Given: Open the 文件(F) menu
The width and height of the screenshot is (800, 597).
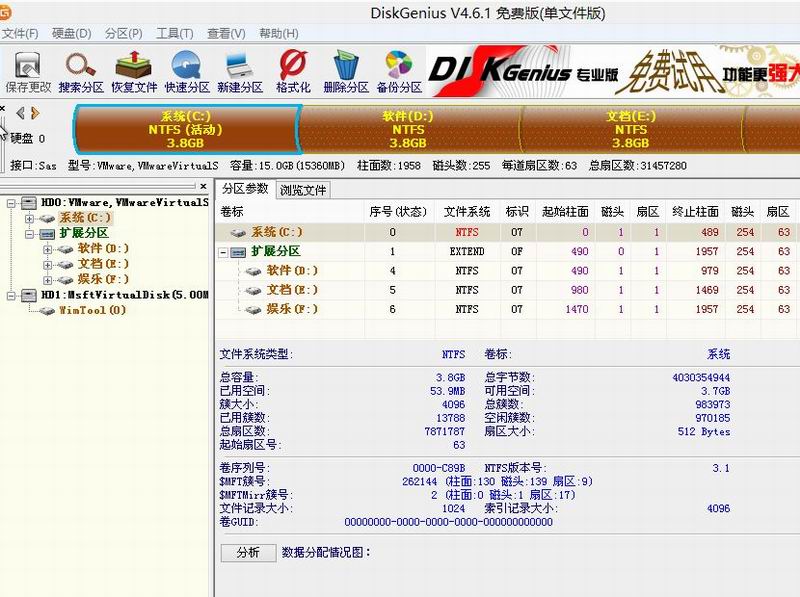Looking at the screenshot, I should [x=20, y=34].
